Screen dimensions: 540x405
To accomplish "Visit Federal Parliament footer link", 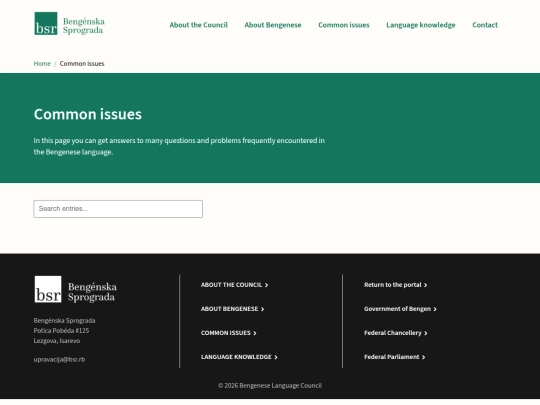I will (394, 357).
